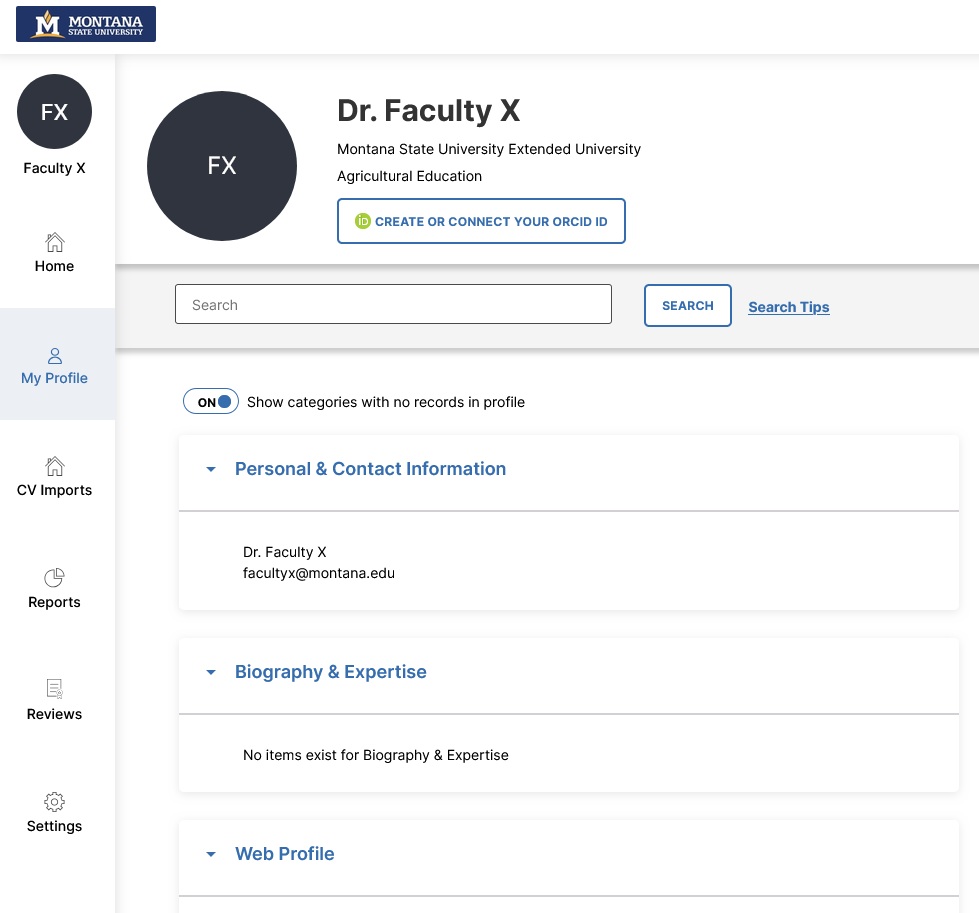
Task: Click Dr. Faculty X in contact section
Action: tap(284, 552)
